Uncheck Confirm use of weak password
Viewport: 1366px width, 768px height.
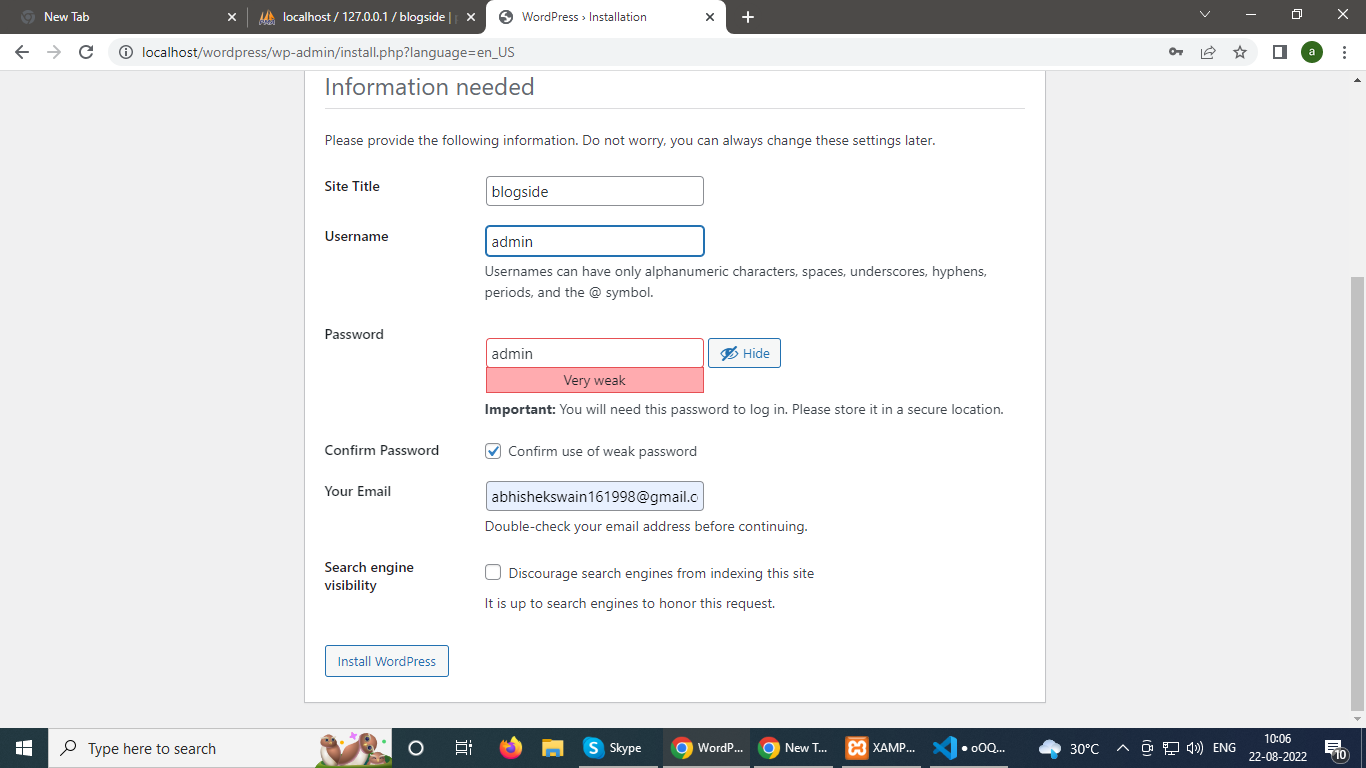click(493, 451)
